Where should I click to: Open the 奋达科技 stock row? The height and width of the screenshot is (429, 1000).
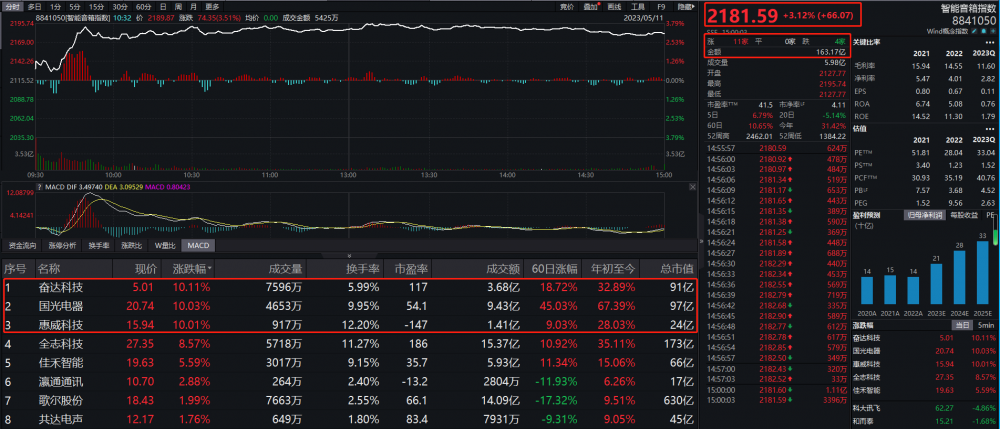point(60,288)
